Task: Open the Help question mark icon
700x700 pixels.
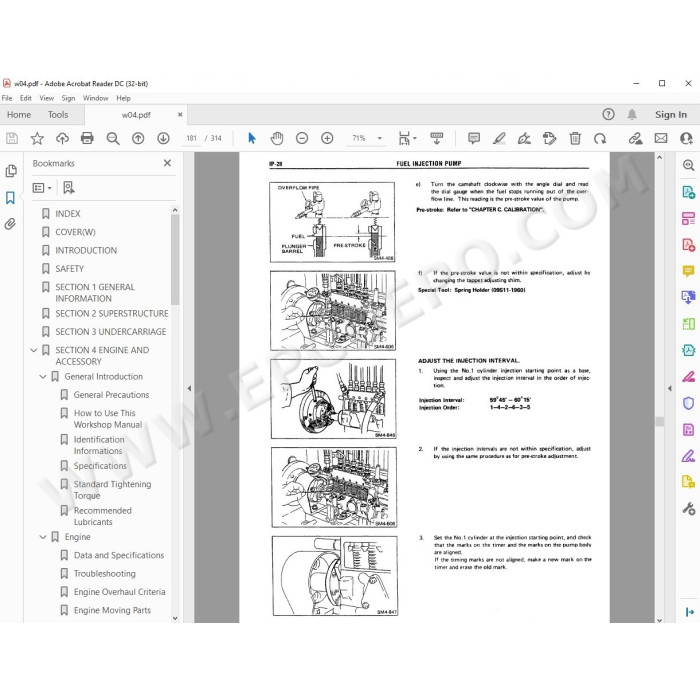Action: 608,114
